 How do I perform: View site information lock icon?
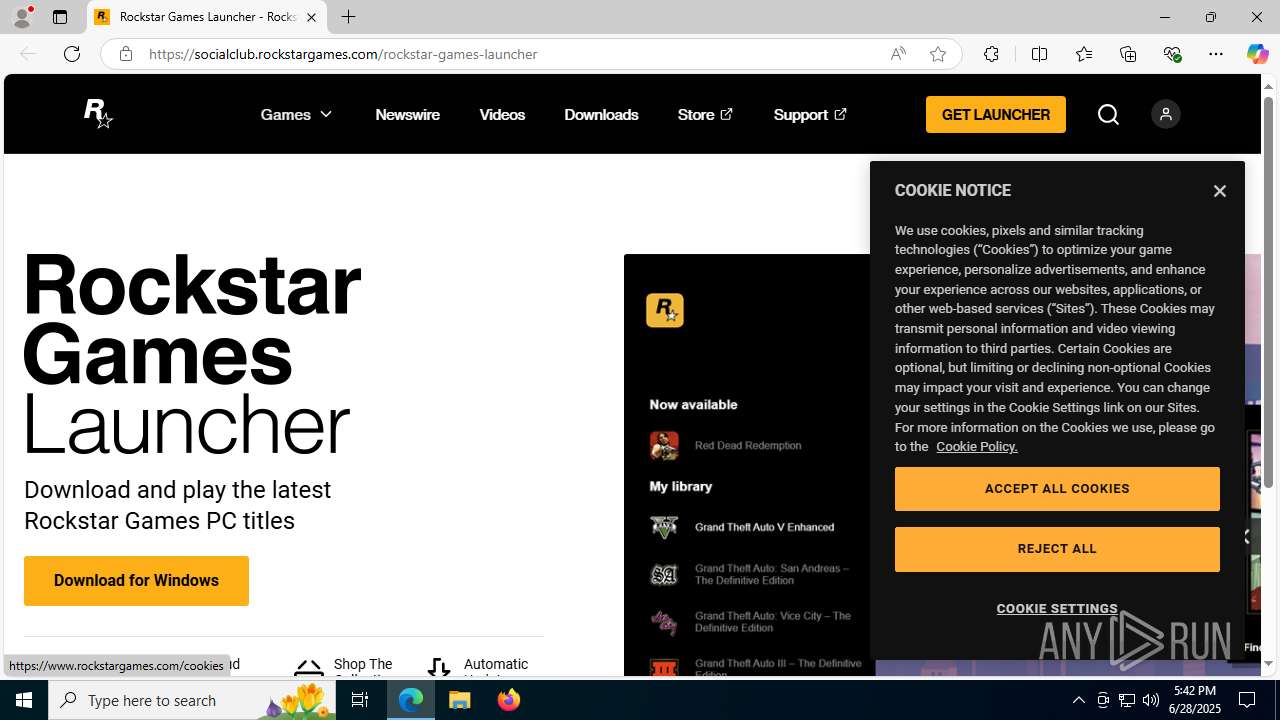tap(125, 54)
